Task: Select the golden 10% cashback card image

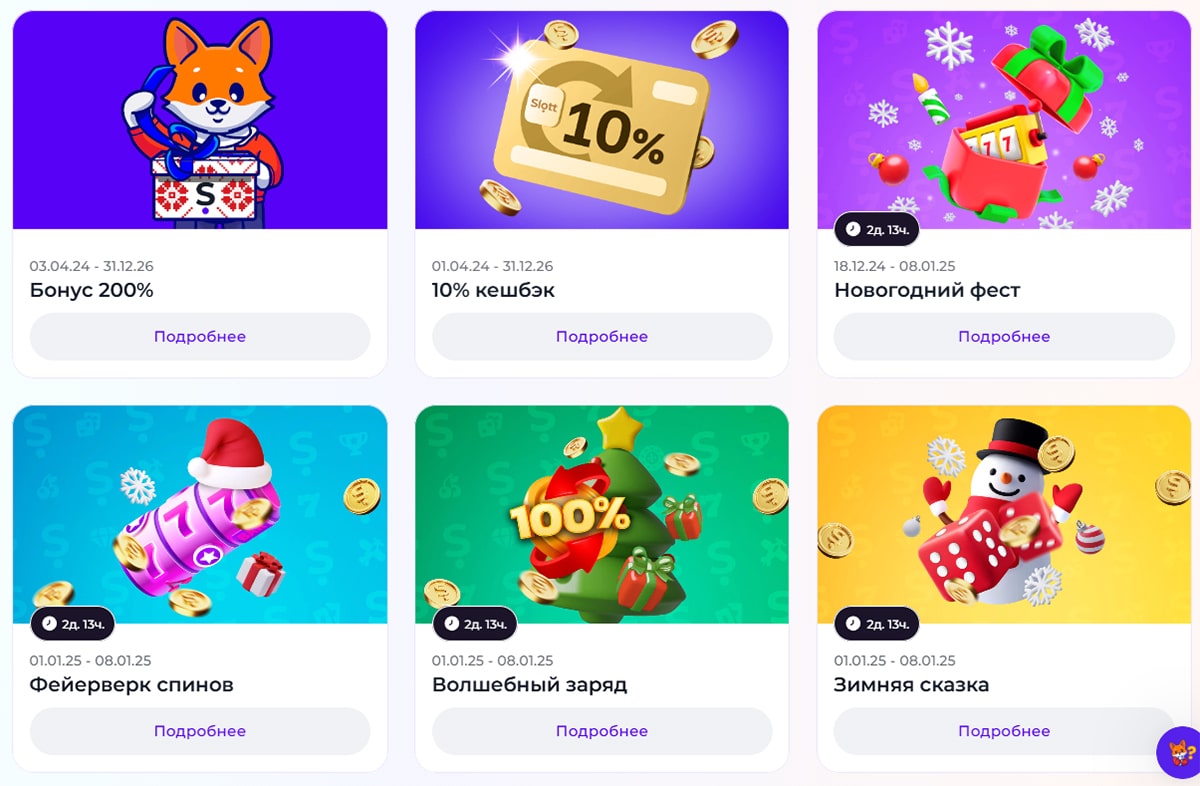Action: (602, 120)
